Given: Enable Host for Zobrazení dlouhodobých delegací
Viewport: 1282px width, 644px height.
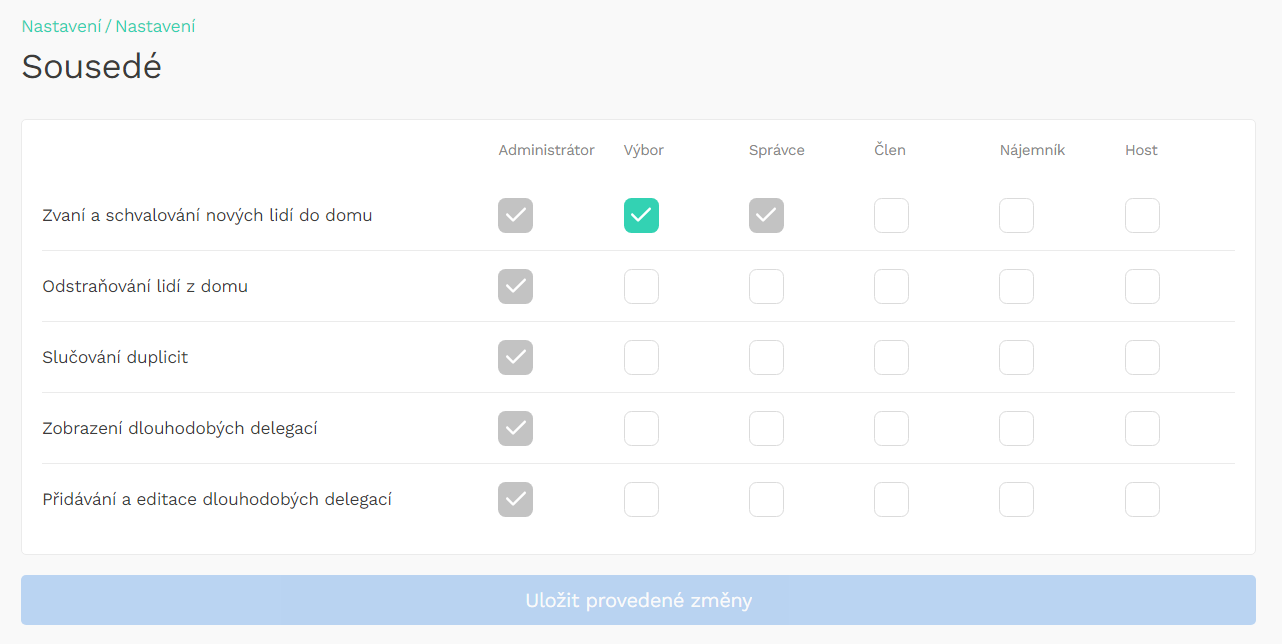Looking at the screenshot, I should [1142, 428].
